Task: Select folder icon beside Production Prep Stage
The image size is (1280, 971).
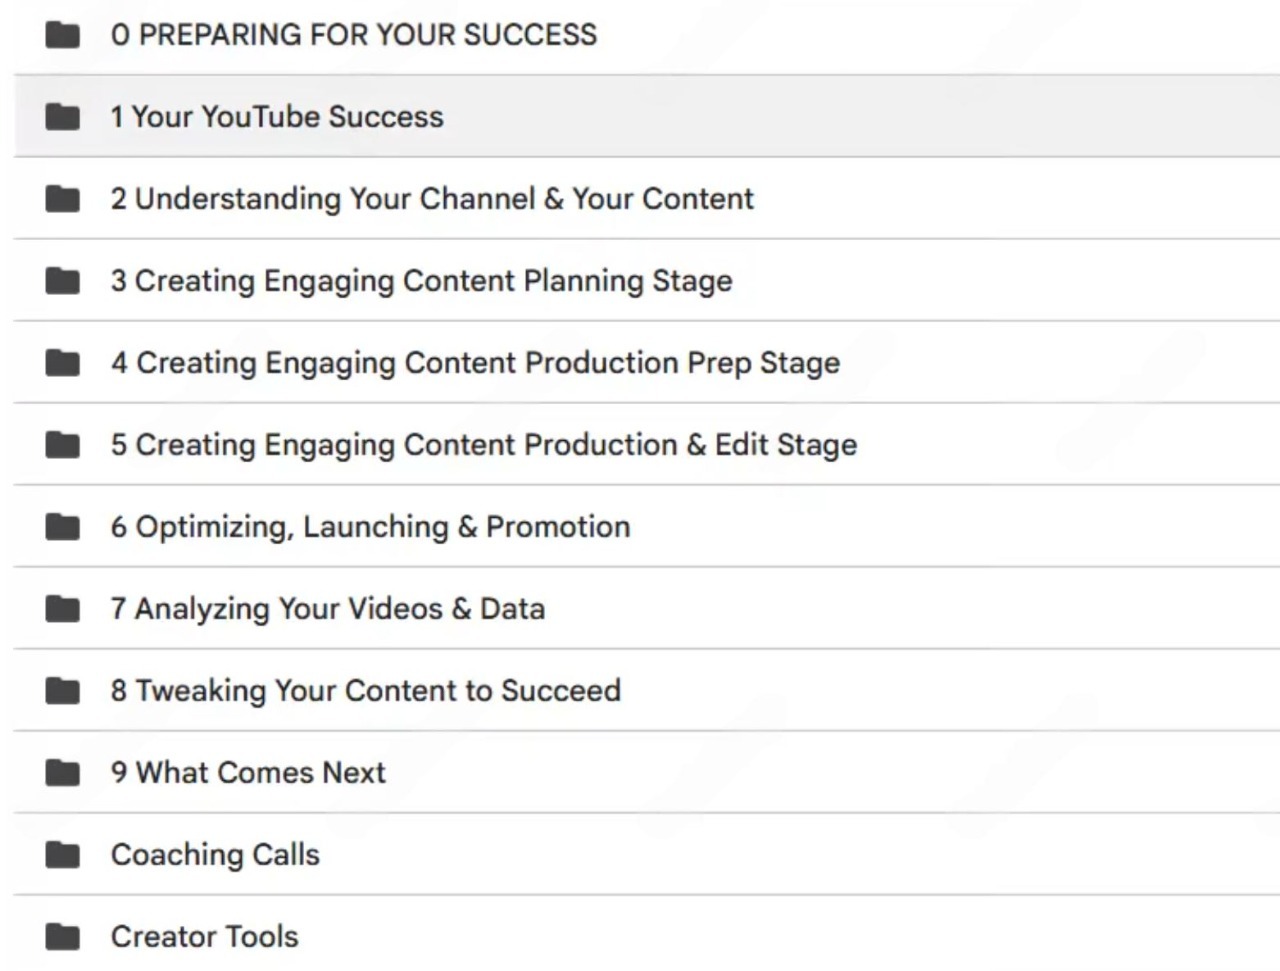Action: (x=63, y=363)
